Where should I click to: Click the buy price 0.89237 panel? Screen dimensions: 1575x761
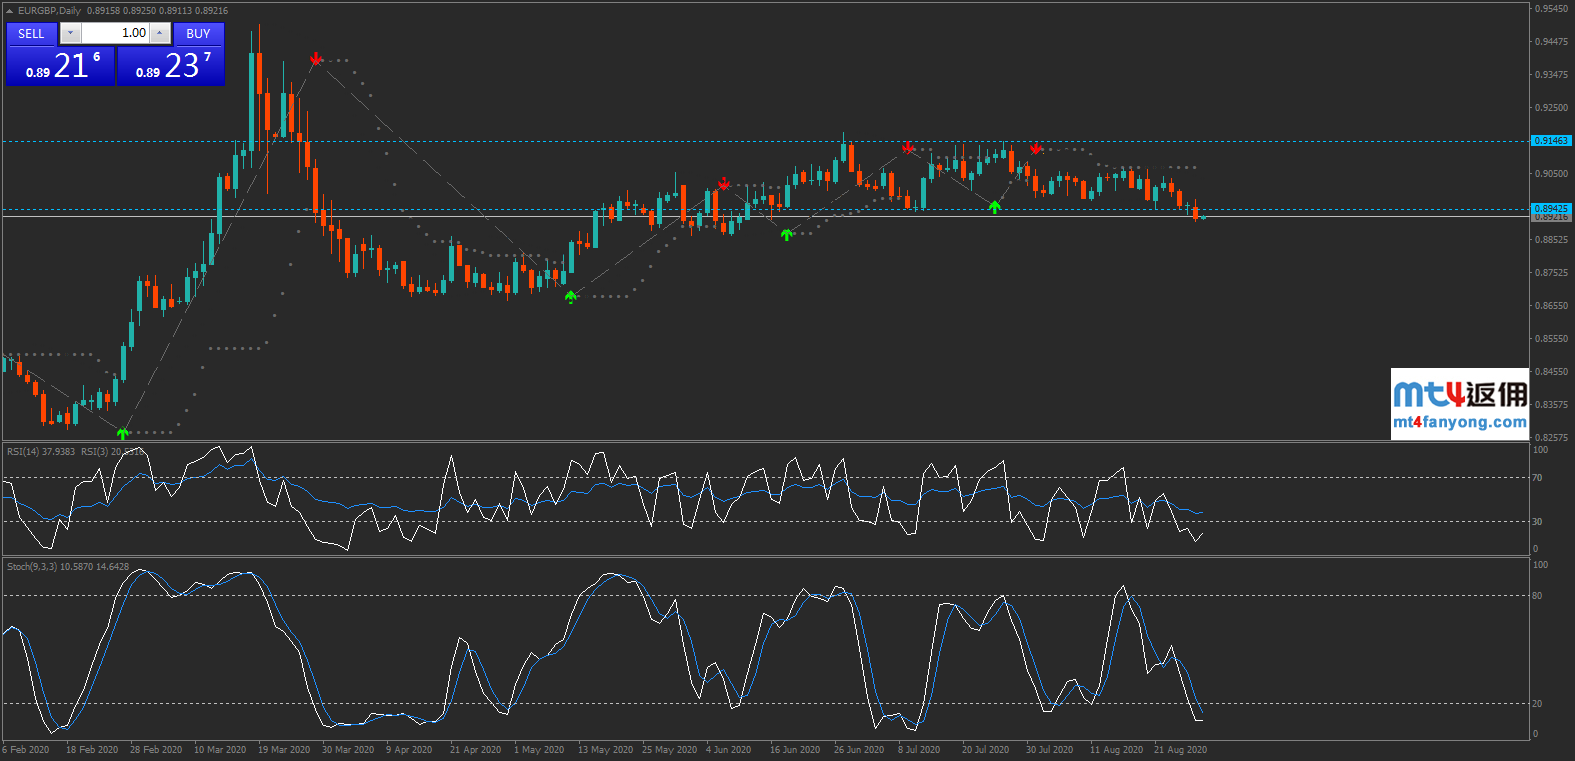pos(171,66)
